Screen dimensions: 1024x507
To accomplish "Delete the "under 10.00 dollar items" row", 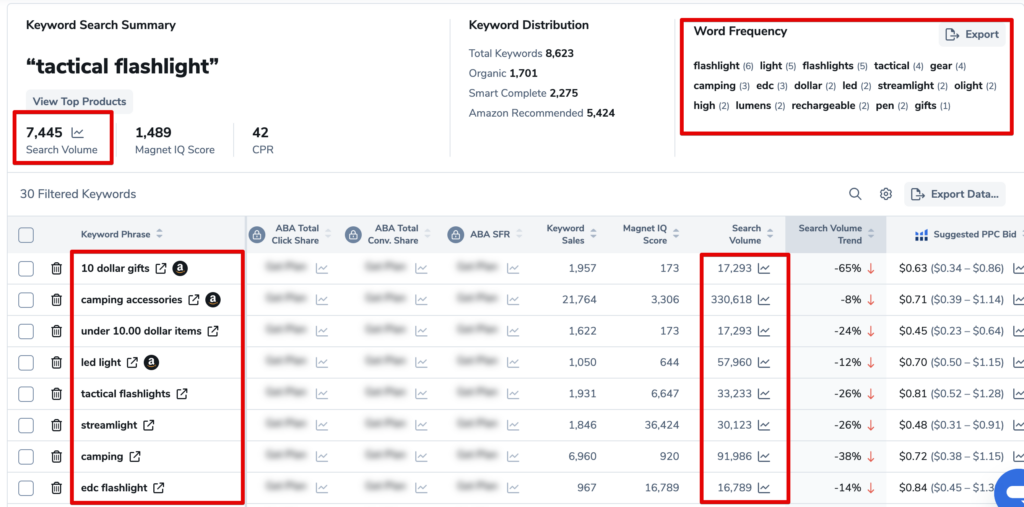I will pos(57,331).
